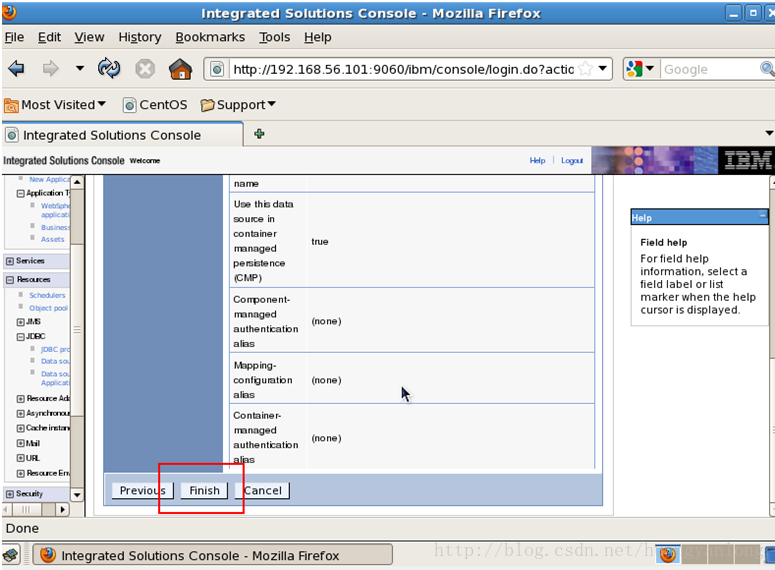Click the browser Back arrow
This screenshot has height=570, width=775.
point(16,68)
